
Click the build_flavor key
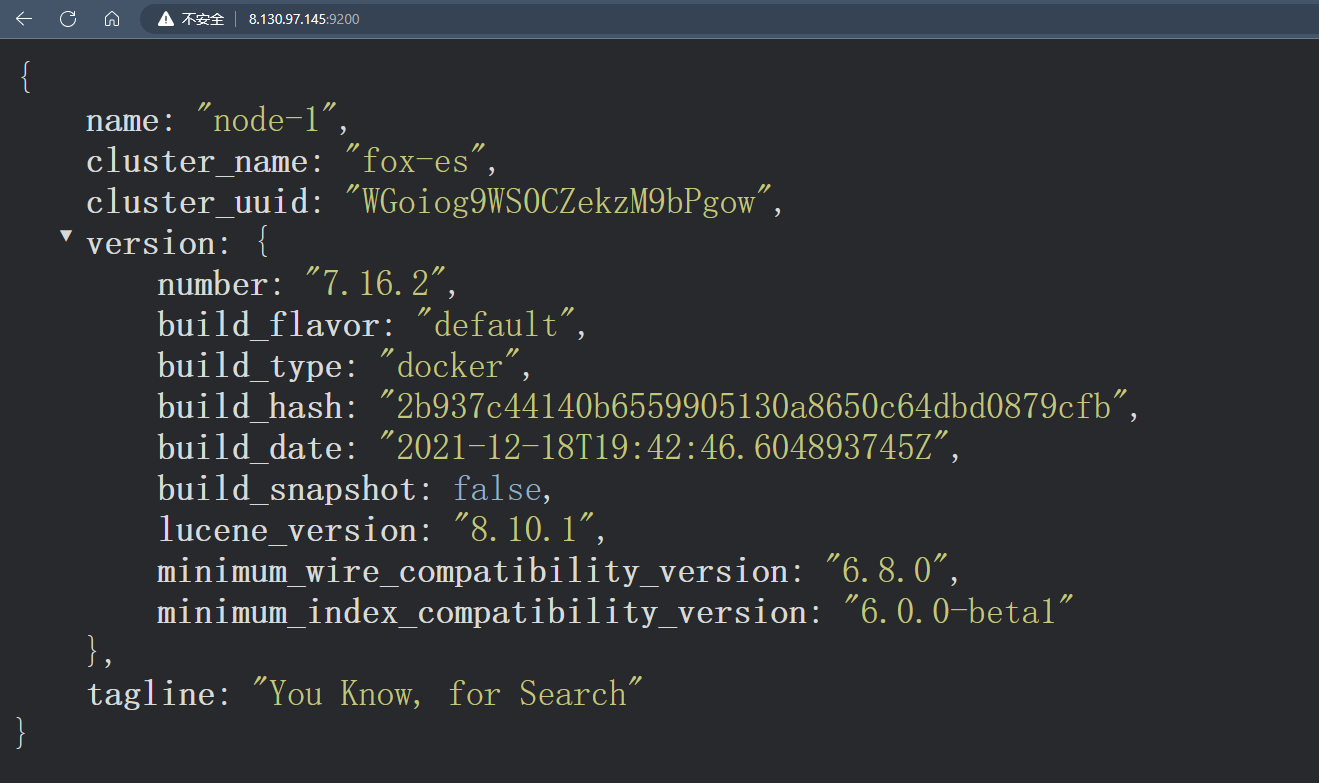point(268,326)
